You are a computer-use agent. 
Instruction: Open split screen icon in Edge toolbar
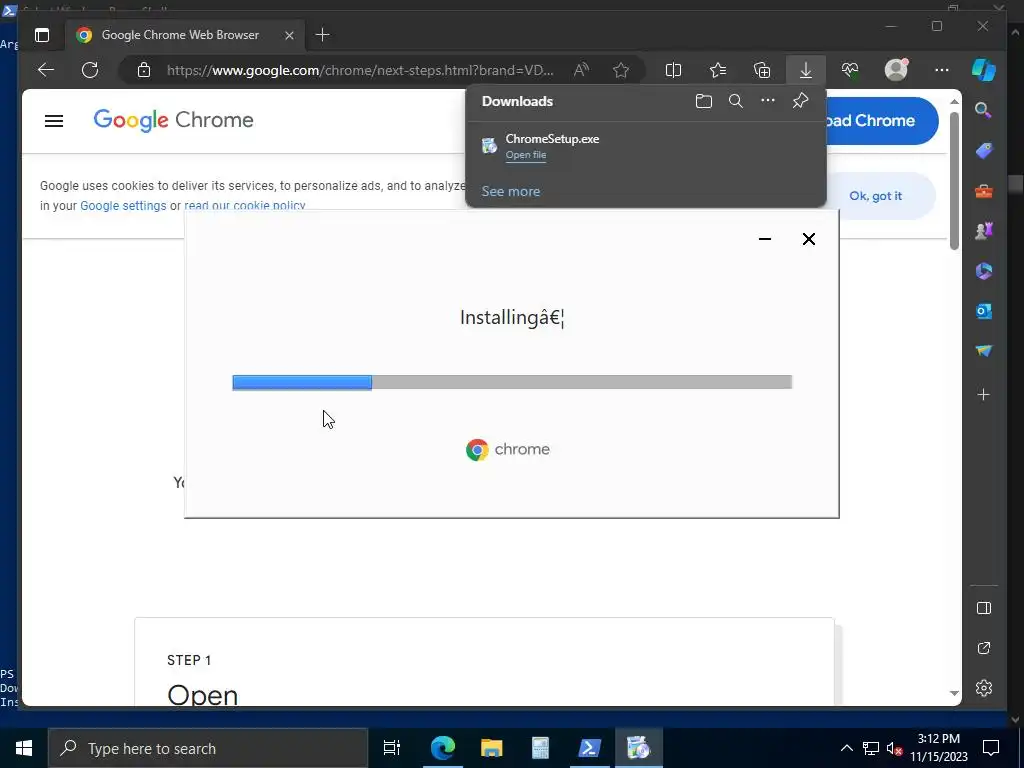[x=673, y=70]
